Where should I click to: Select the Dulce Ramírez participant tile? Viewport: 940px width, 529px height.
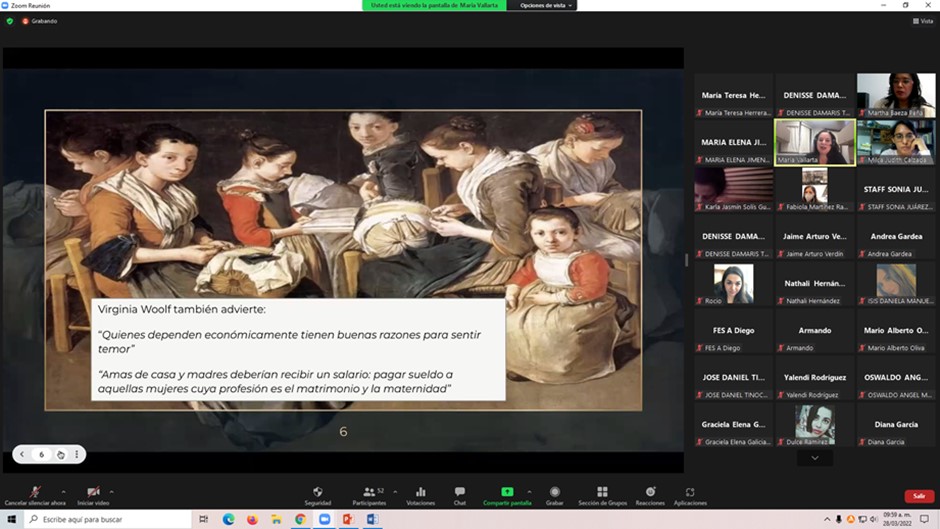click(x=815, y=425)
